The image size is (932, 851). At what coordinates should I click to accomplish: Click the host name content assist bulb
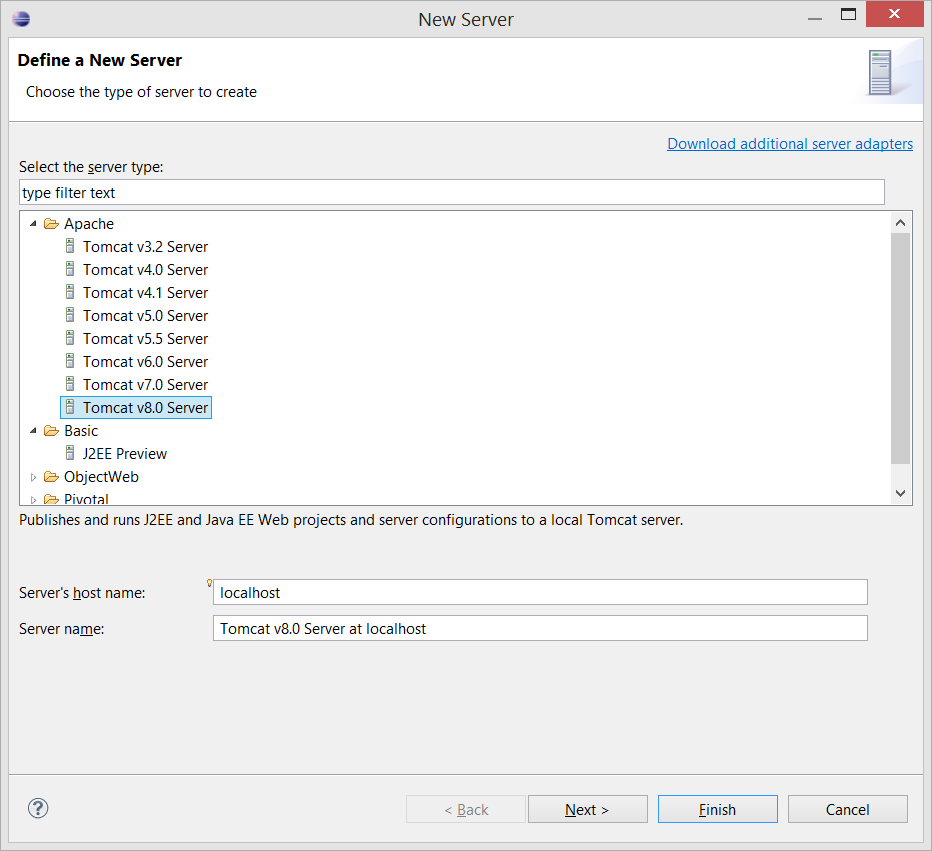[x=209, y=583]
